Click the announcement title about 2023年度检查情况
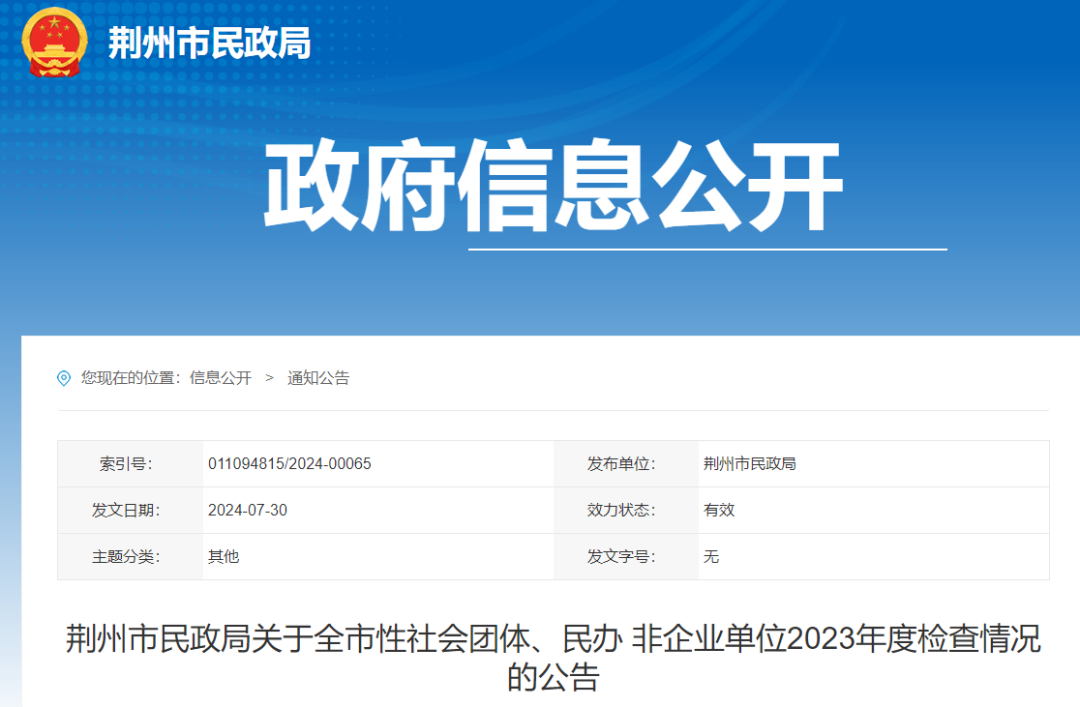This screenshot has width=1080, height=707. click(x=553, y=657)
